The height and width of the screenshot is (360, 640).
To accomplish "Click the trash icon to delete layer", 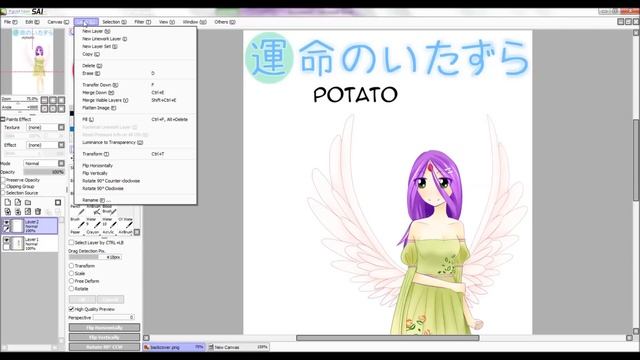I will [x=38, y=211].
